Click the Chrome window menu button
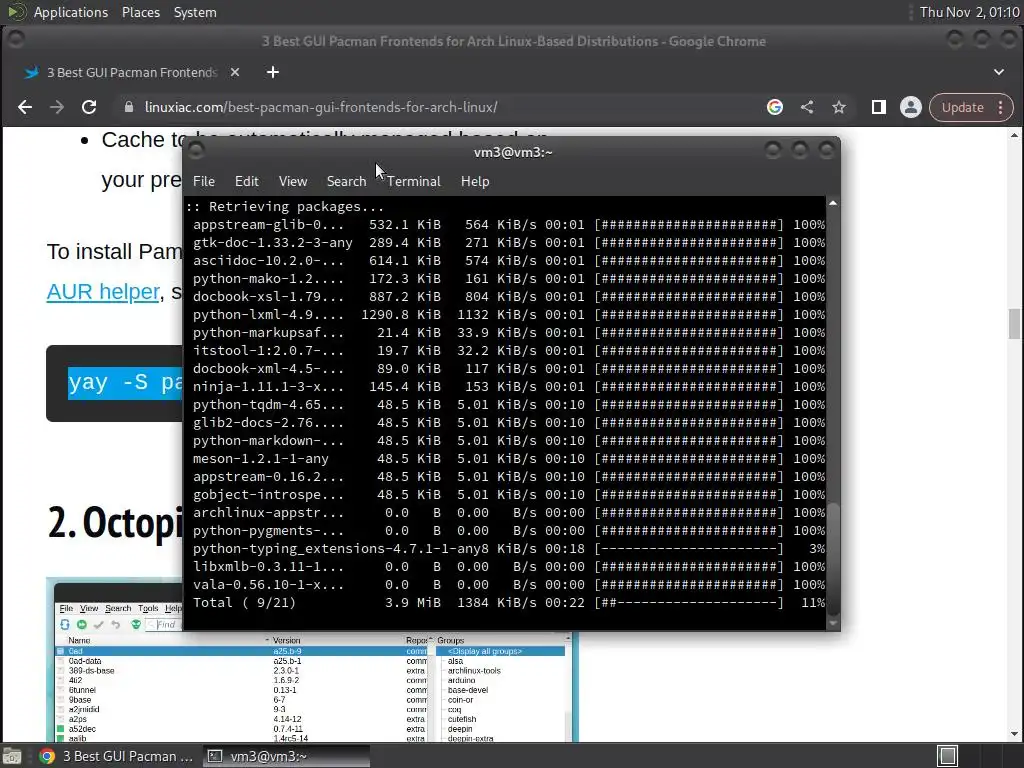1024x768 pixels. click(x=16, y=40)
